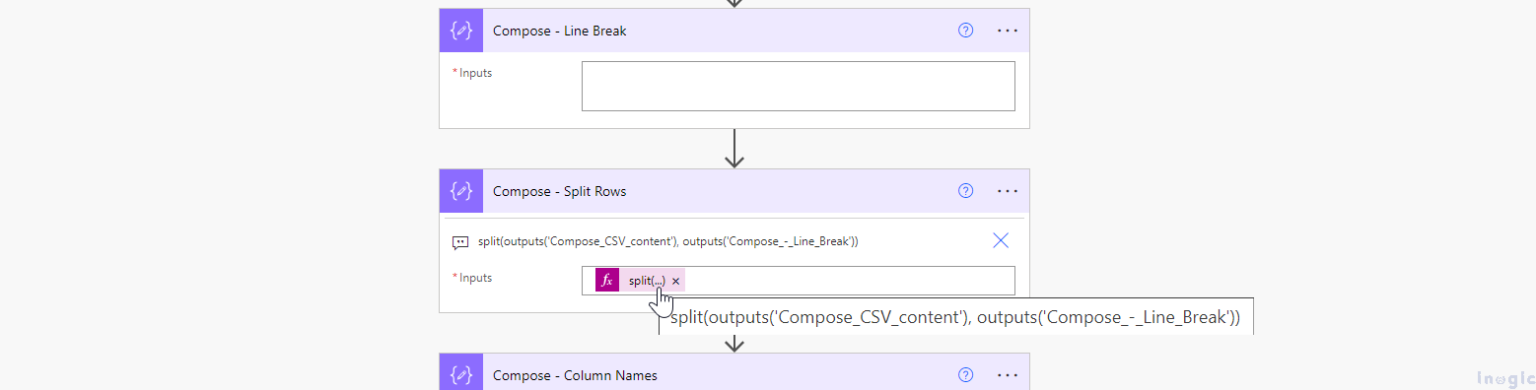Click the Compose - Column Names action icon

[x=461, y=372]
